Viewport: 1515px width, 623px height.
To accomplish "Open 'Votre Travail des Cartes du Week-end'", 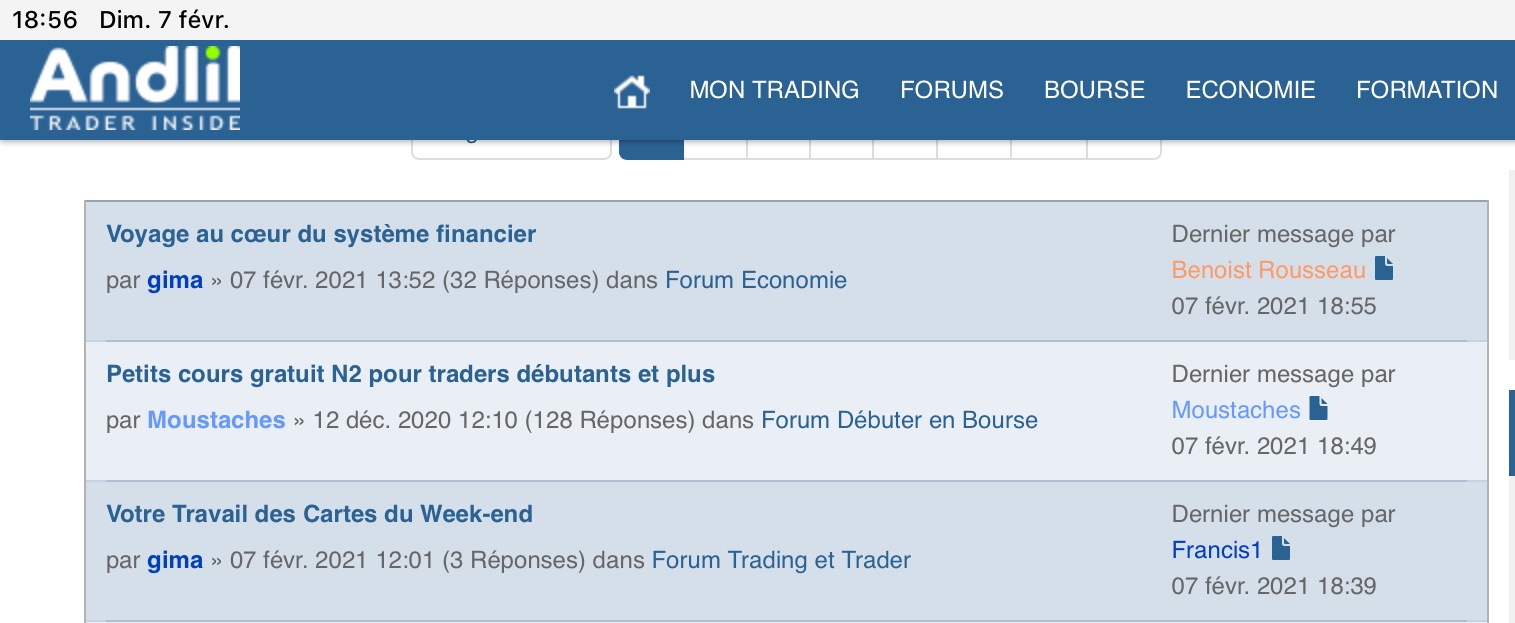I will click(319, 514).
